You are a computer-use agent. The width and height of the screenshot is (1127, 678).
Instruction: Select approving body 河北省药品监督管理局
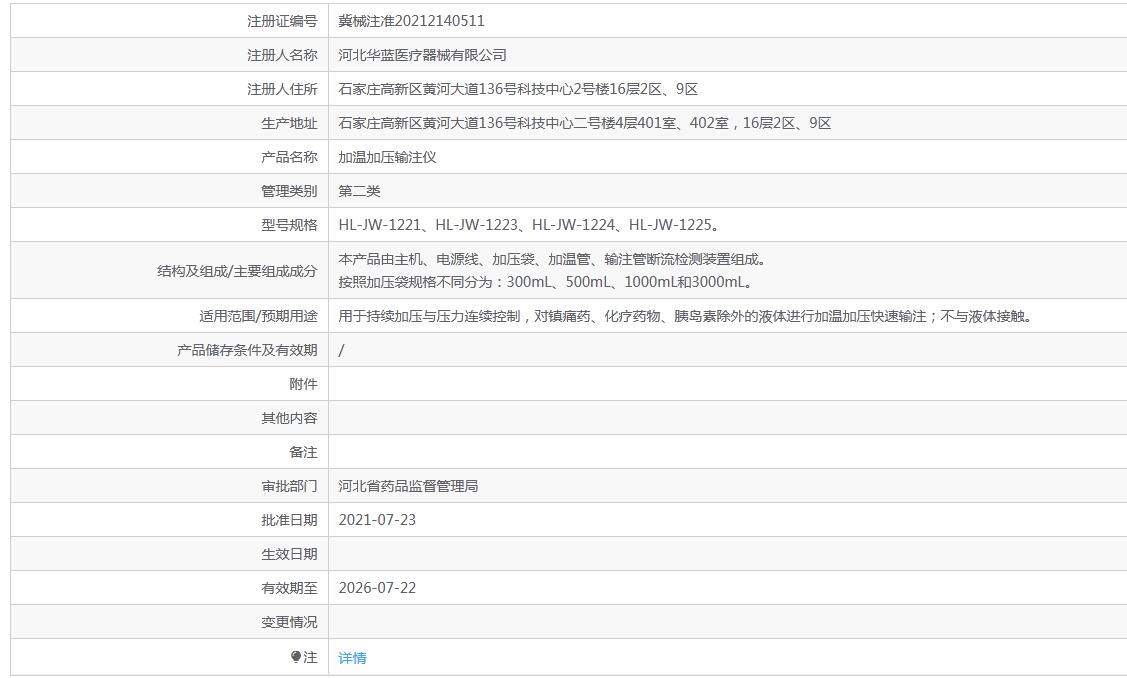408,486
